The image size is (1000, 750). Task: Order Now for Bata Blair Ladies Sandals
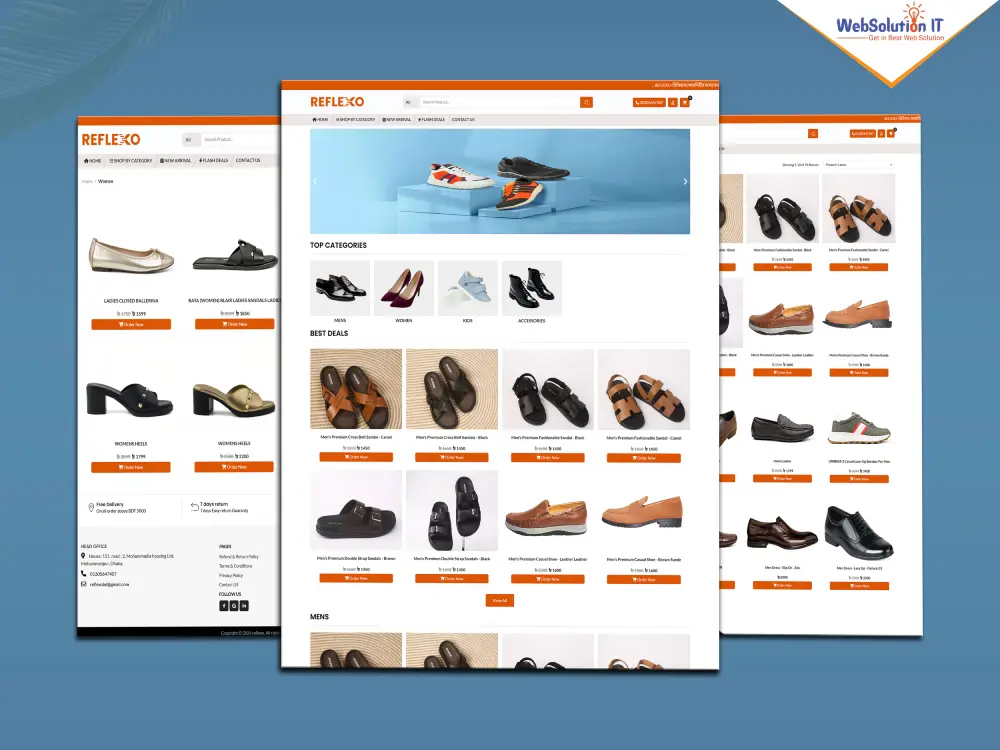tap(235, 324)
